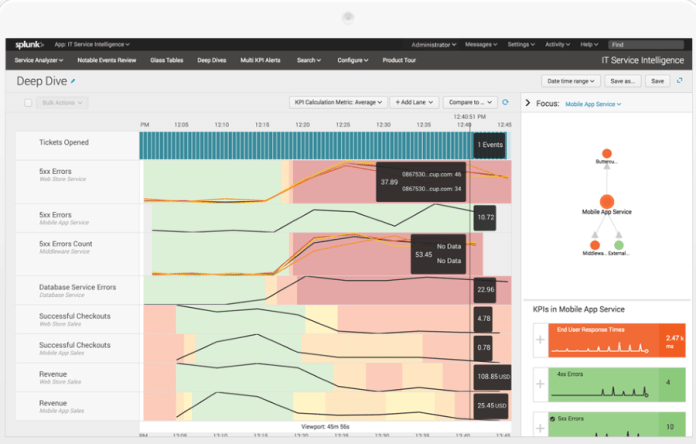
Task: Open Date time range picker
Action: [570, 81]
